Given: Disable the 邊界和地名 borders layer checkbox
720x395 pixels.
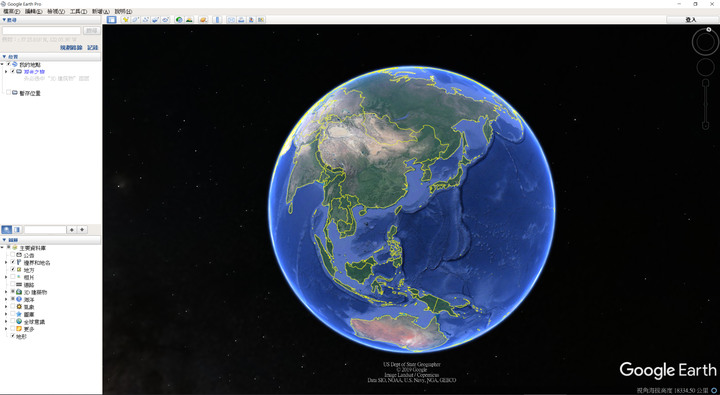Looking at the screenshot, I should tap(13, 262).
